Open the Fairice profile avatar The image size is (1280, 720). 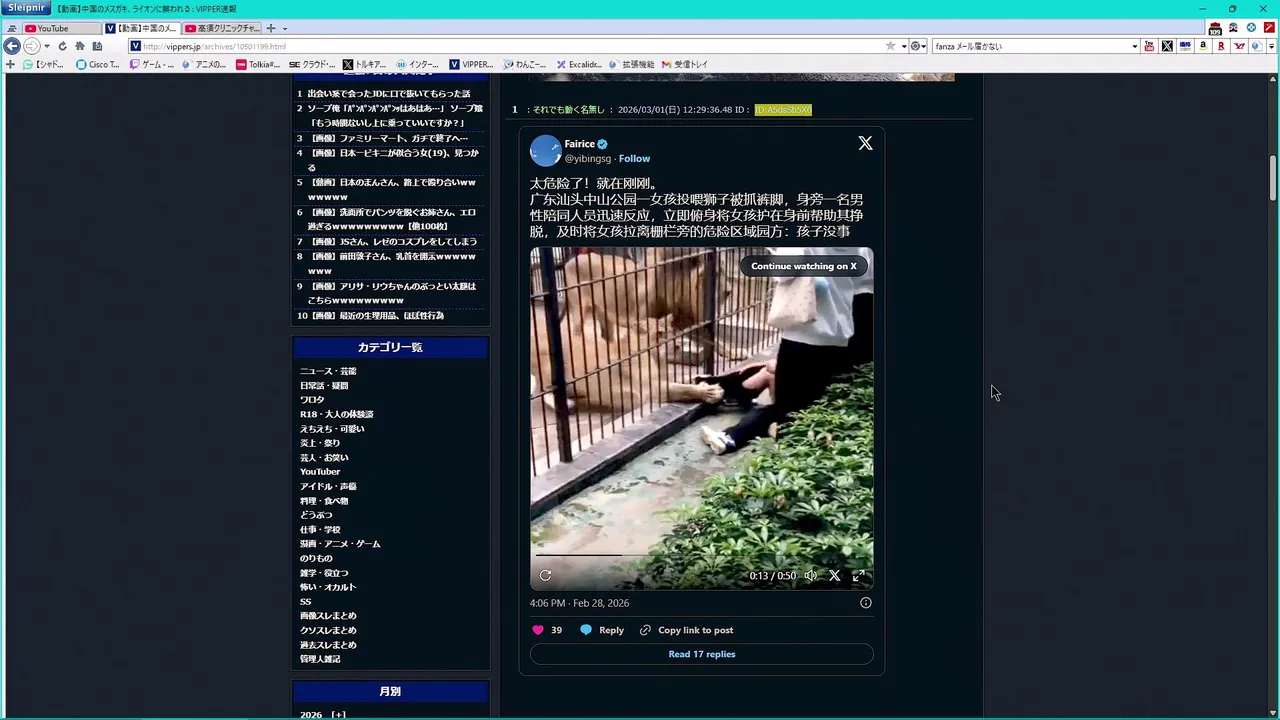pos(545,151)
